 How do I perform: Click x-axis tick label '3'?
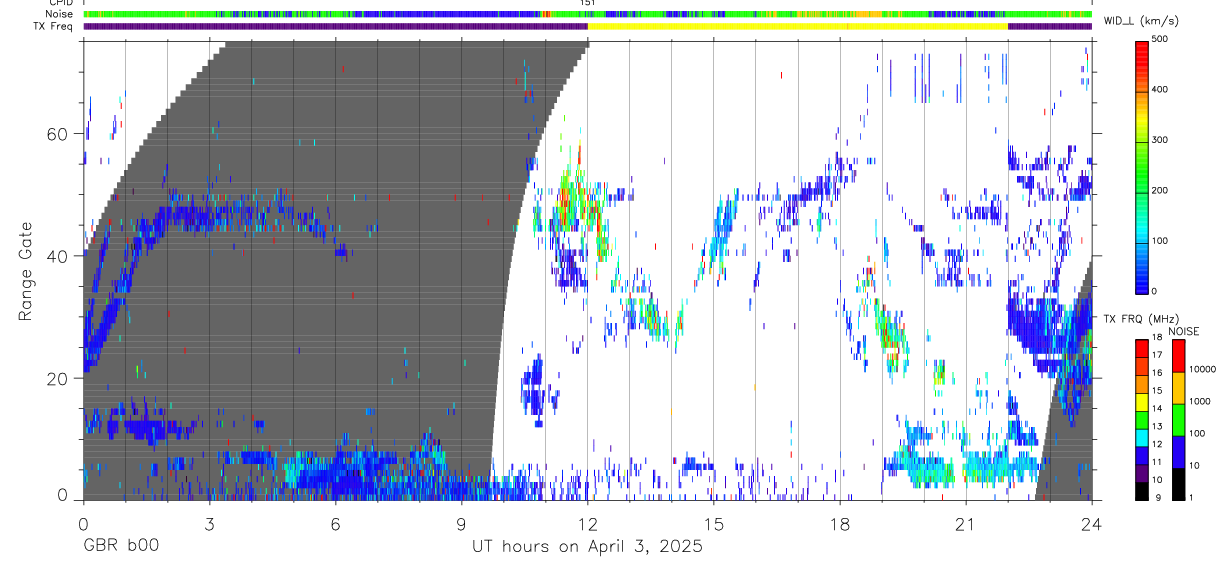209,524
